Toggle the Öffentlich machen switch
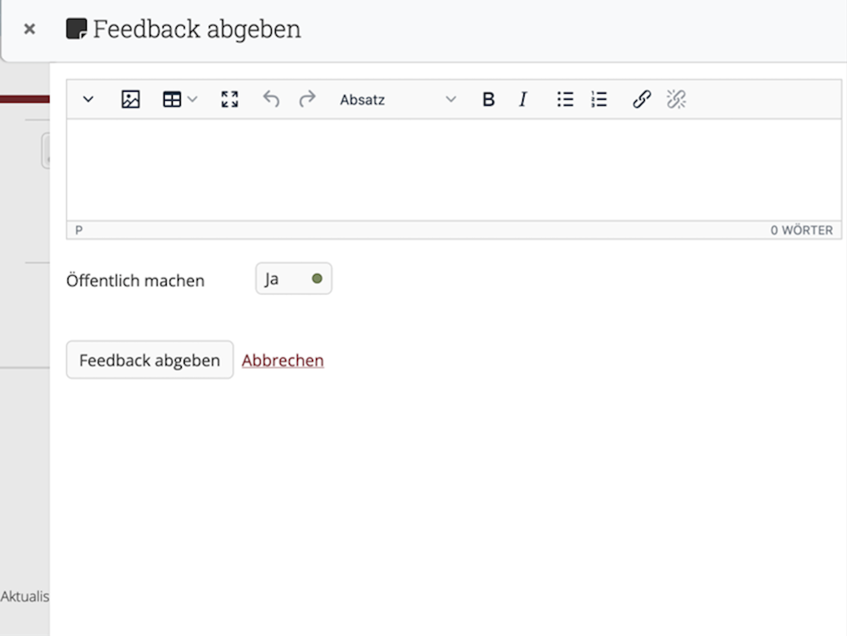847x636 pixels. [294, 279]
